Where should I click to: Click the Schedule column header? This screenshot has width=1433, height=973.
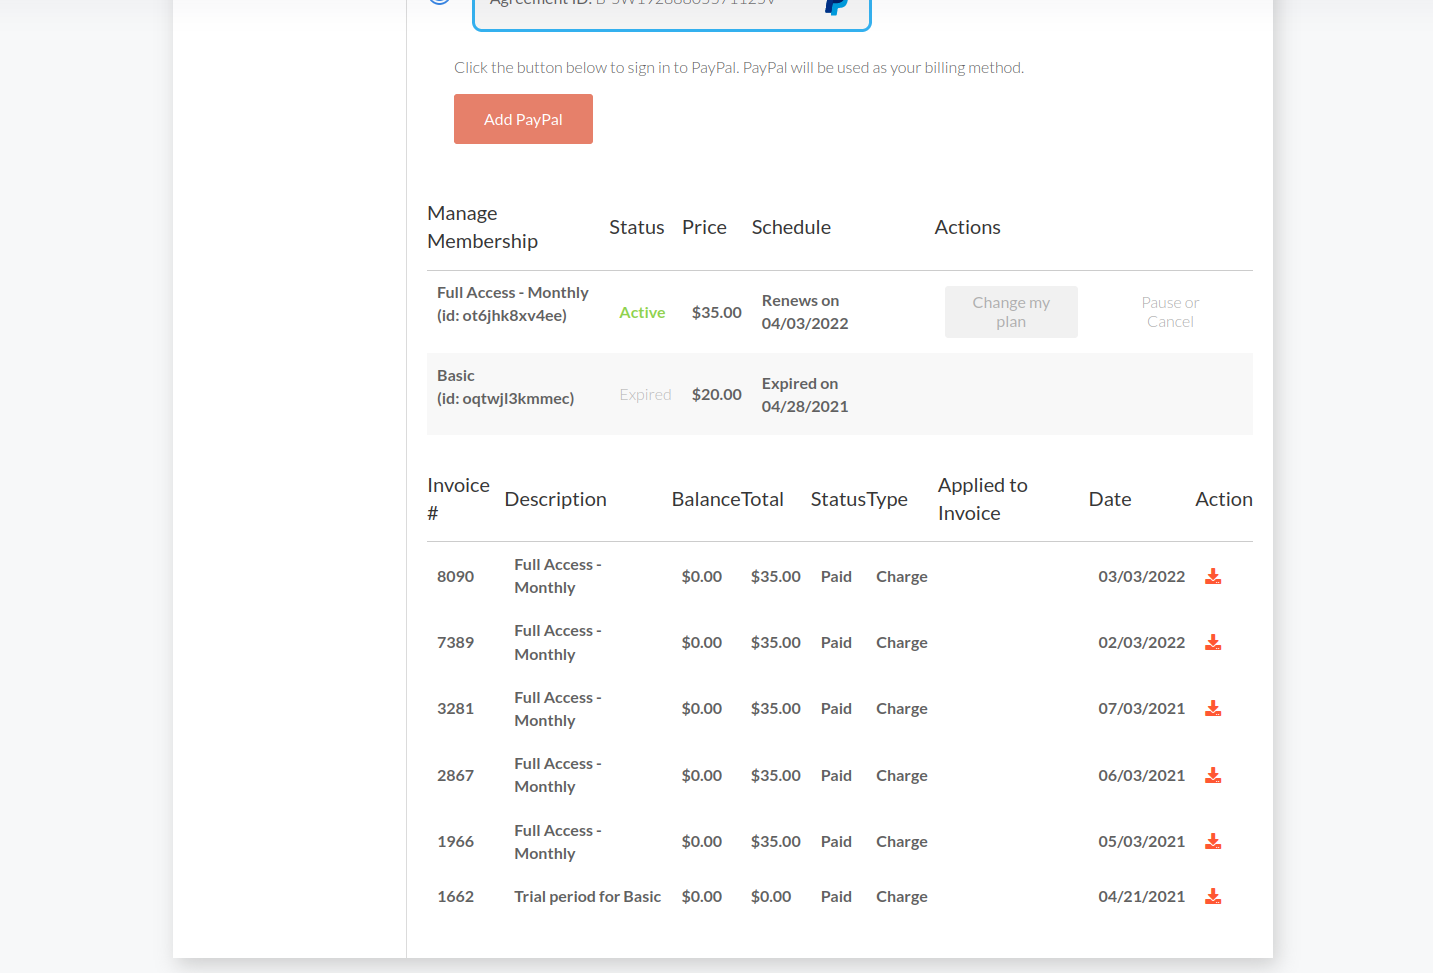(x=791, y=227)
